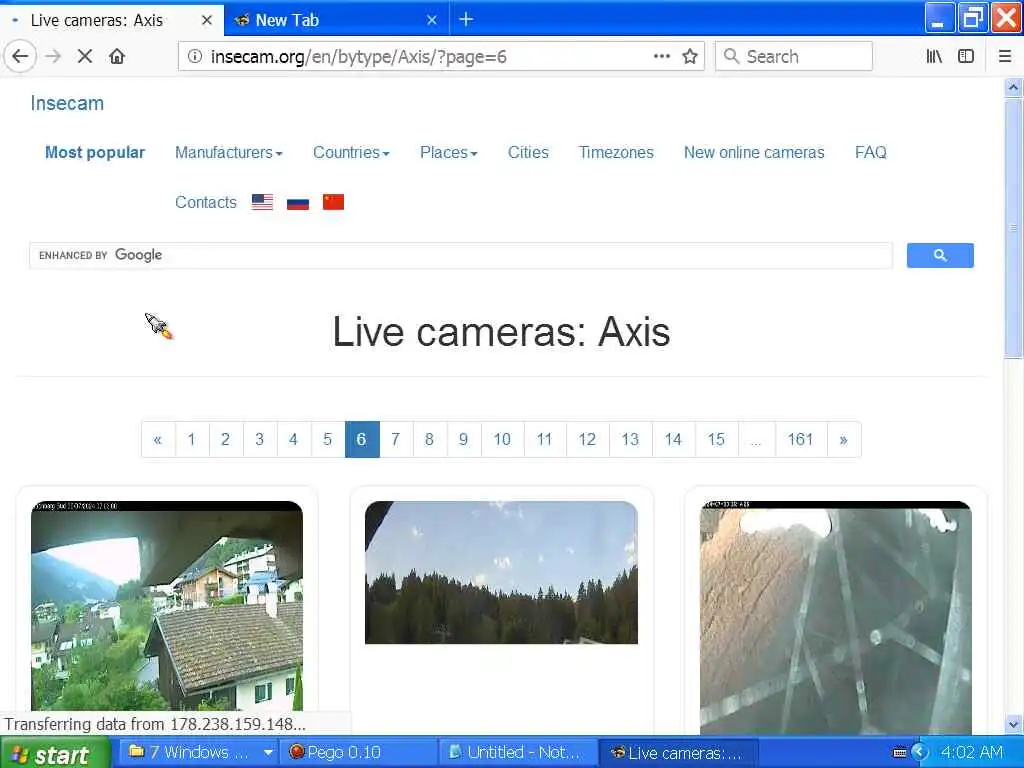The image size is (1024, 768).
Task: Select the Live cameras: Axis tab
Action: [112, 20]
